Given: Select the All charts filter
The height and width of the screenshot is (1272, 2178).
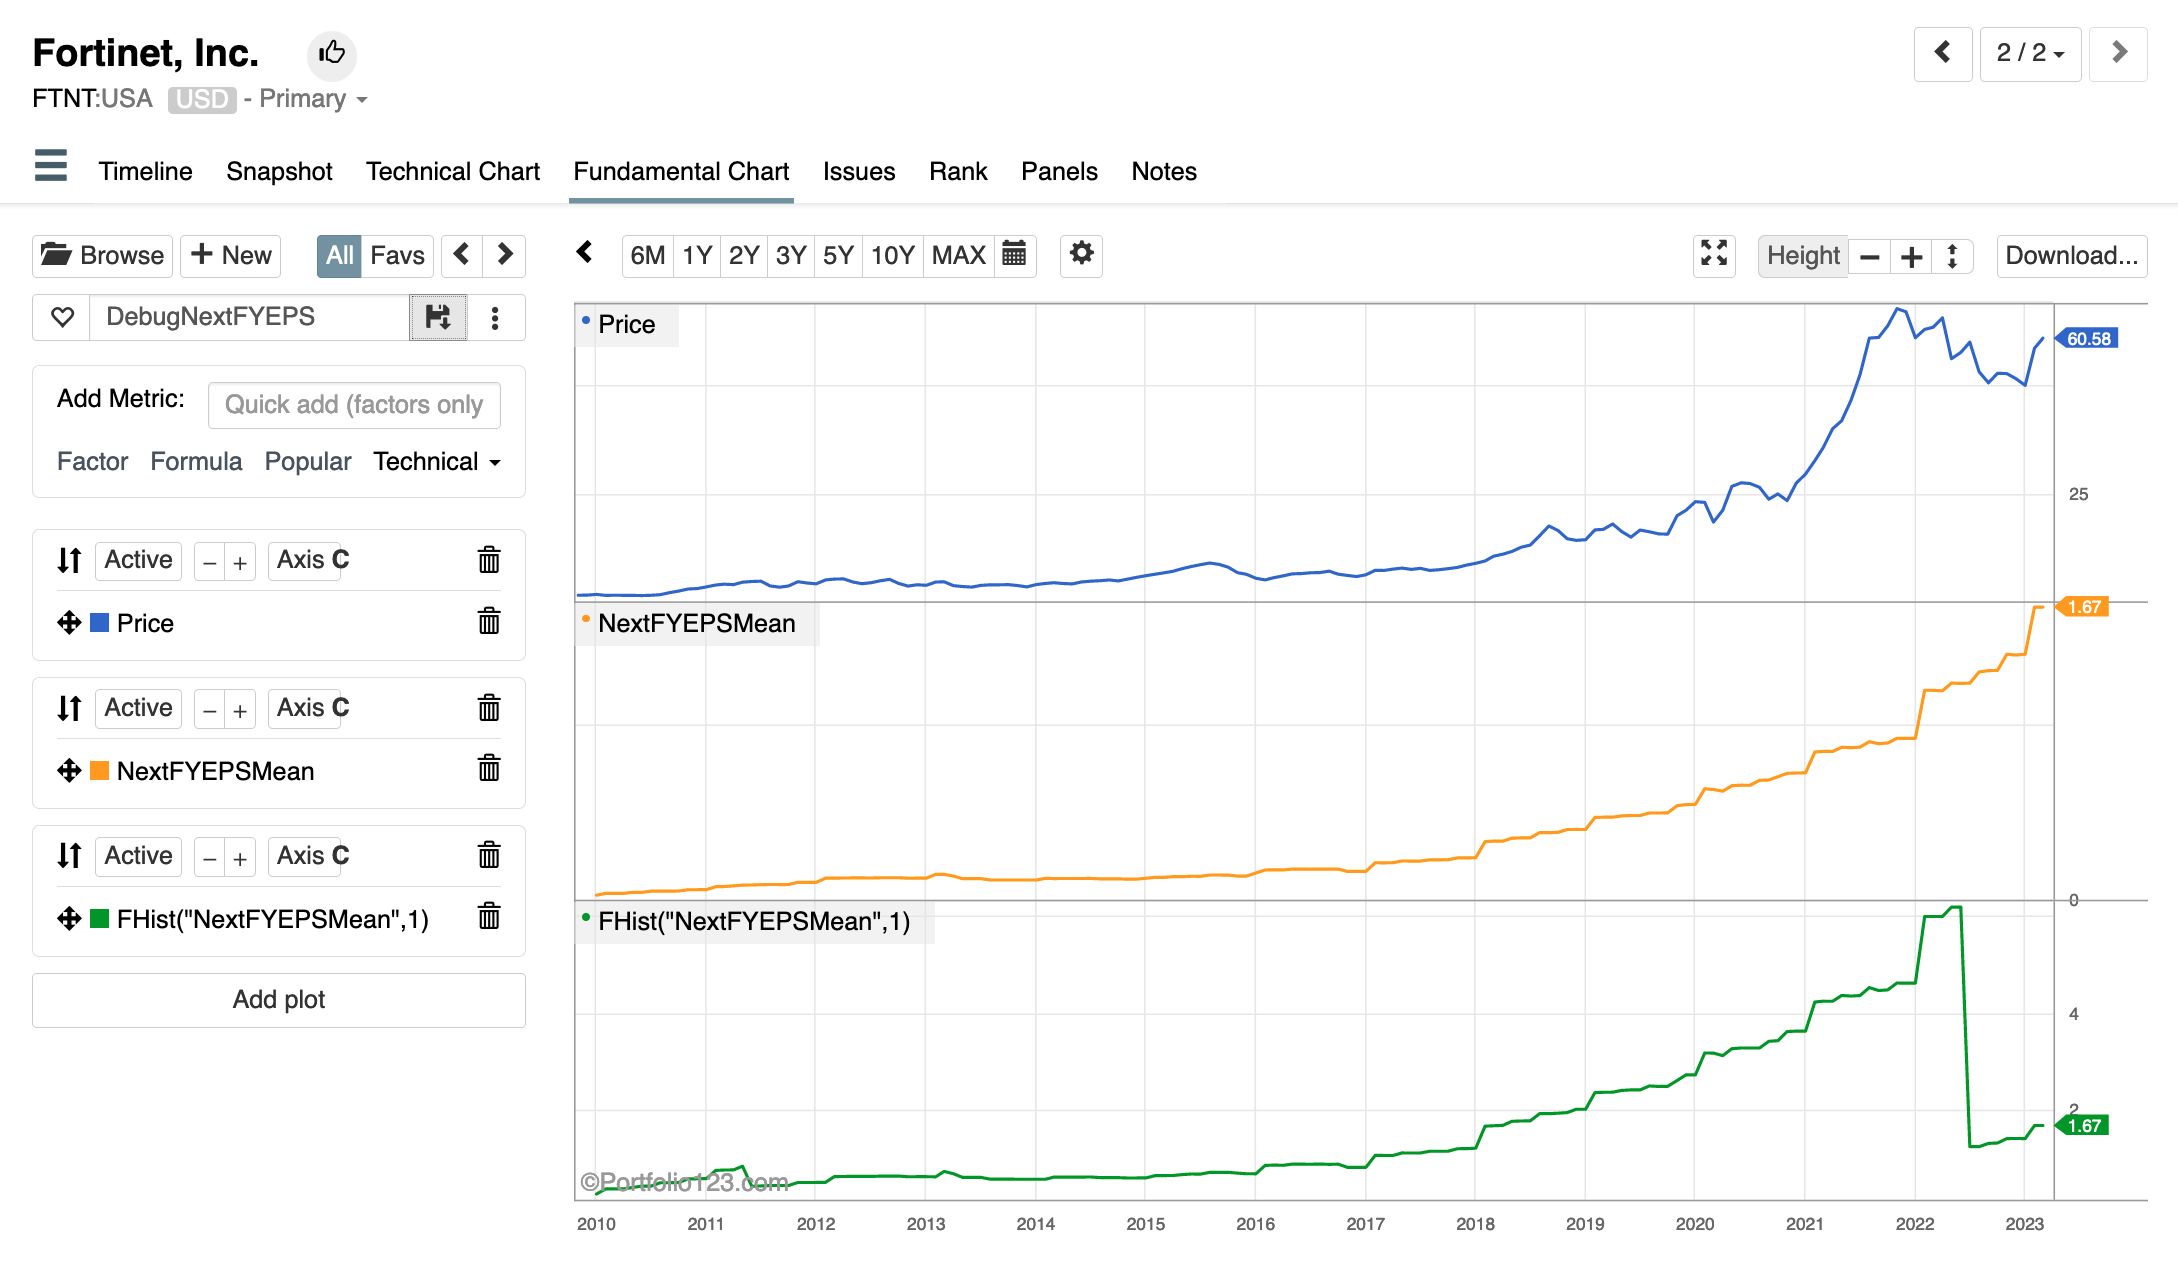Looking at the screenshot, I should [x=339, y=256].
